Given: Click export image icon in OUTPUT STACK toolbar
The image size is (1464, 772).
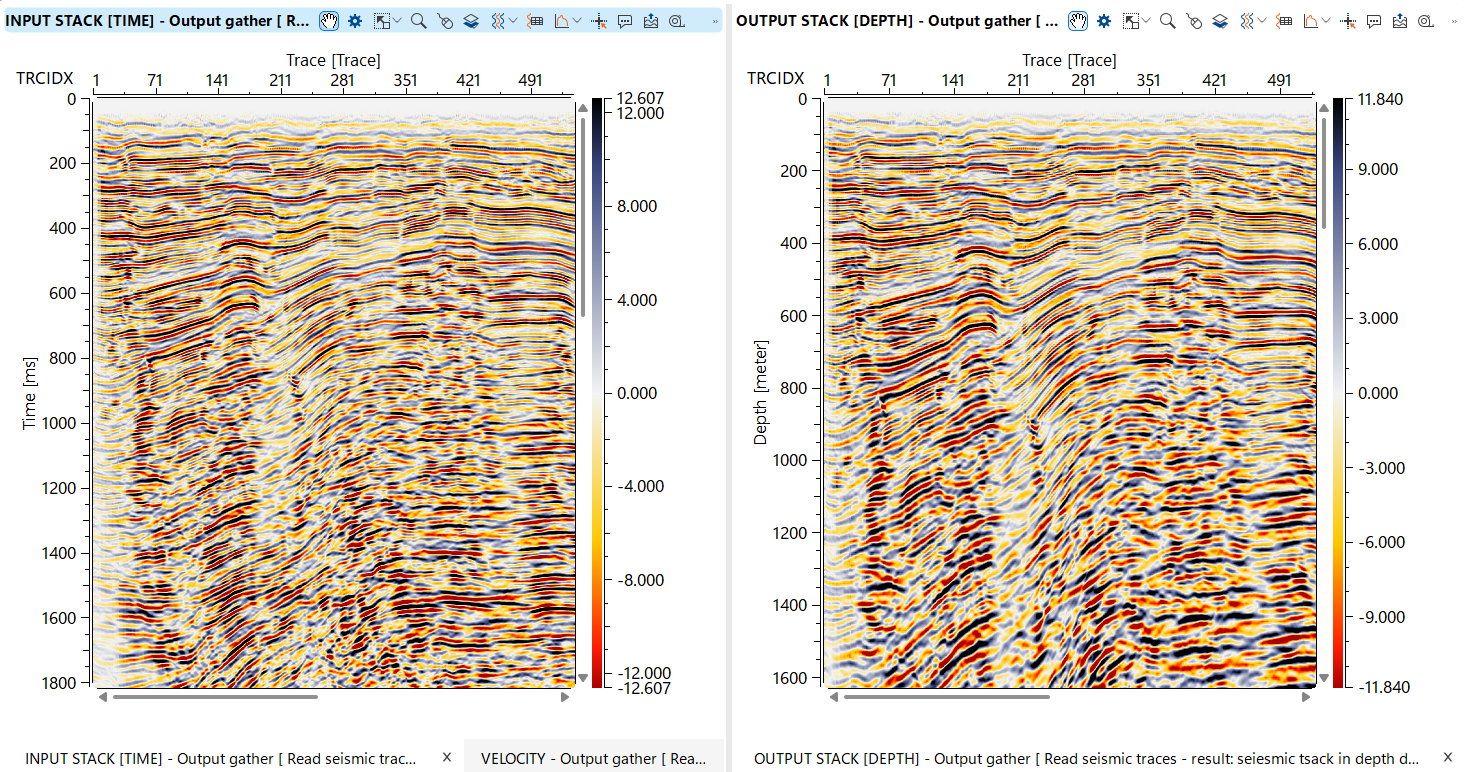Looking at the screenshot, I should click(1400, 20).
